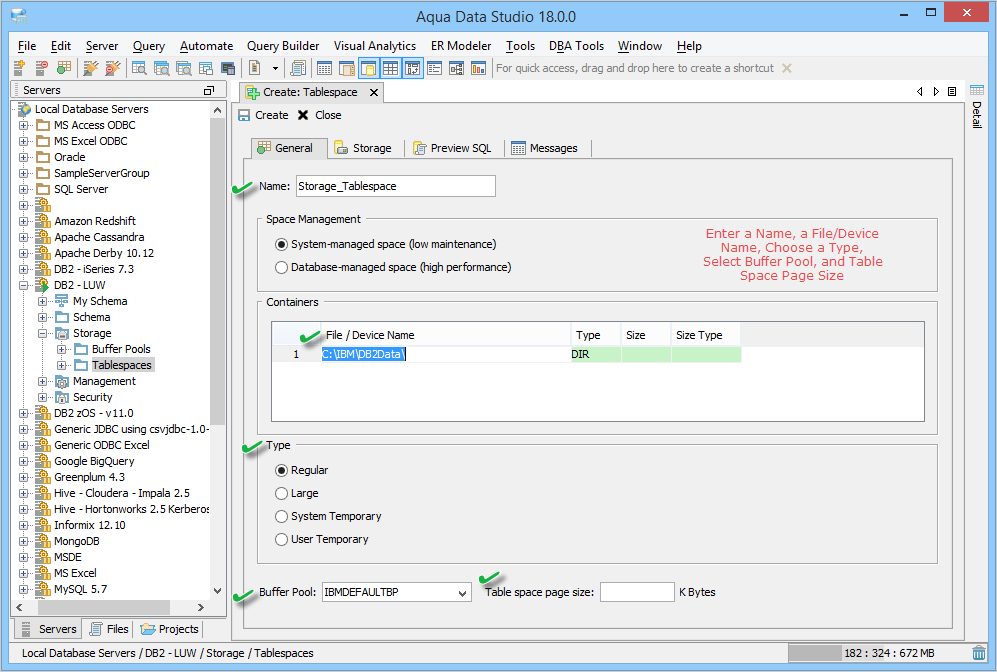Image resolution: width=997 pixels, height=672 pixels.
Task: Open the Detail side panel icon
Action: (x=977, y=90)
